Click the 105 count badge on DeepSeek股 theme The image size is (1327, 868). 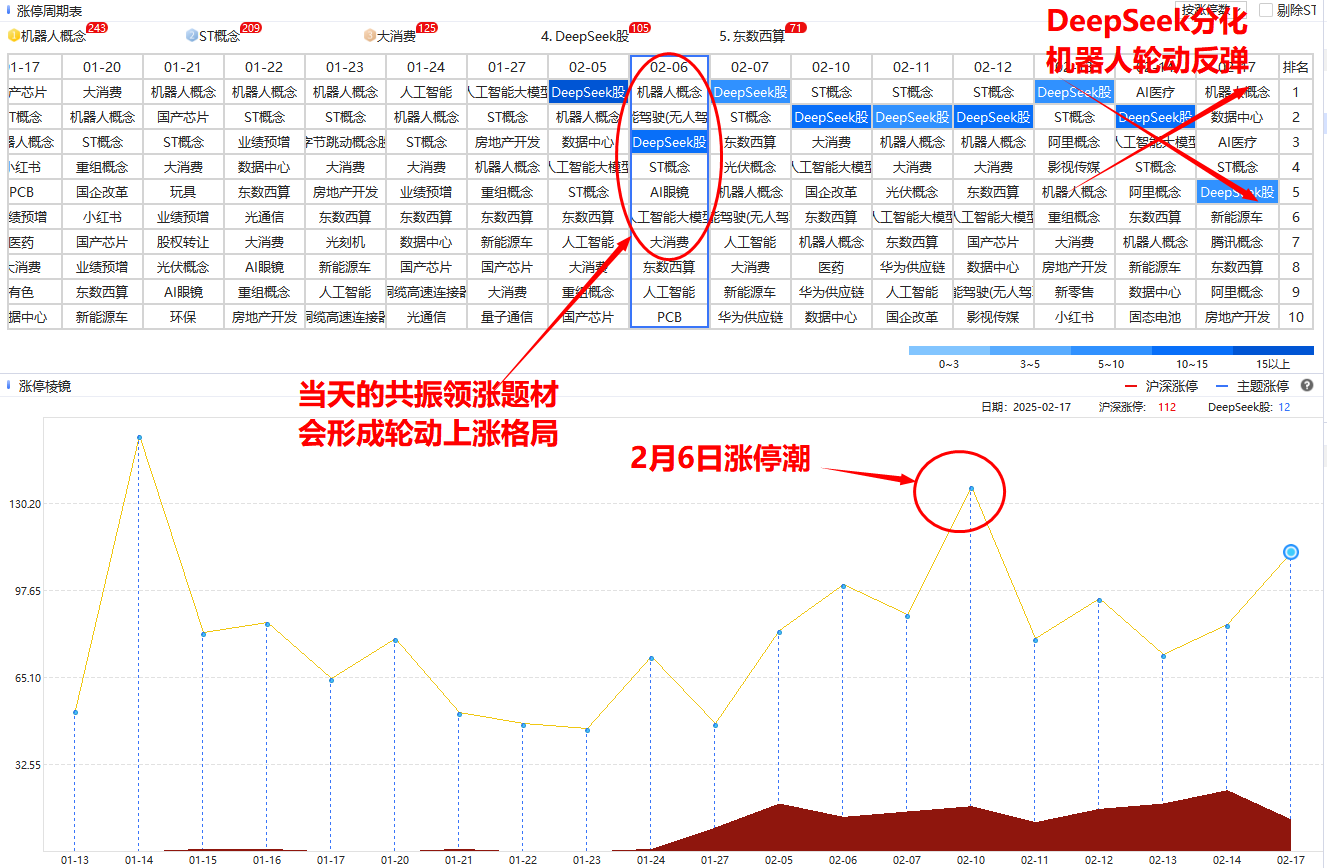click(640, 28)
